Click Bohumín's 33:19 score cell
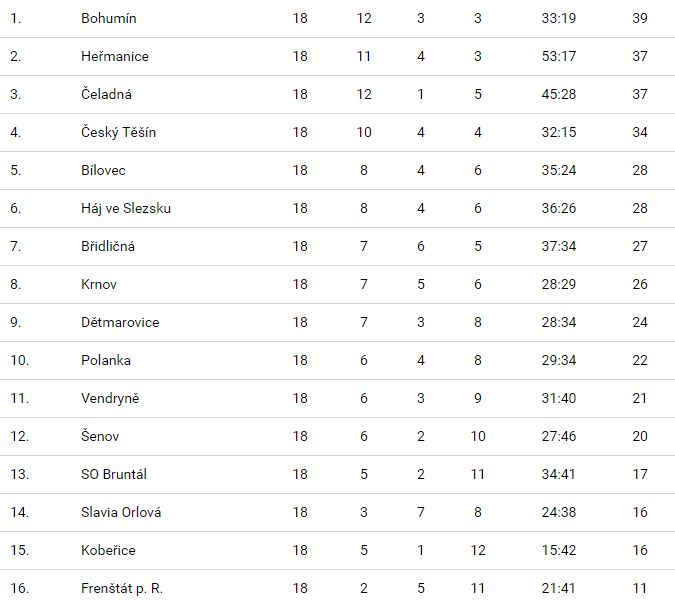This screenshot has width=675, height=606. pyautogui.click(x=558, y=18)
